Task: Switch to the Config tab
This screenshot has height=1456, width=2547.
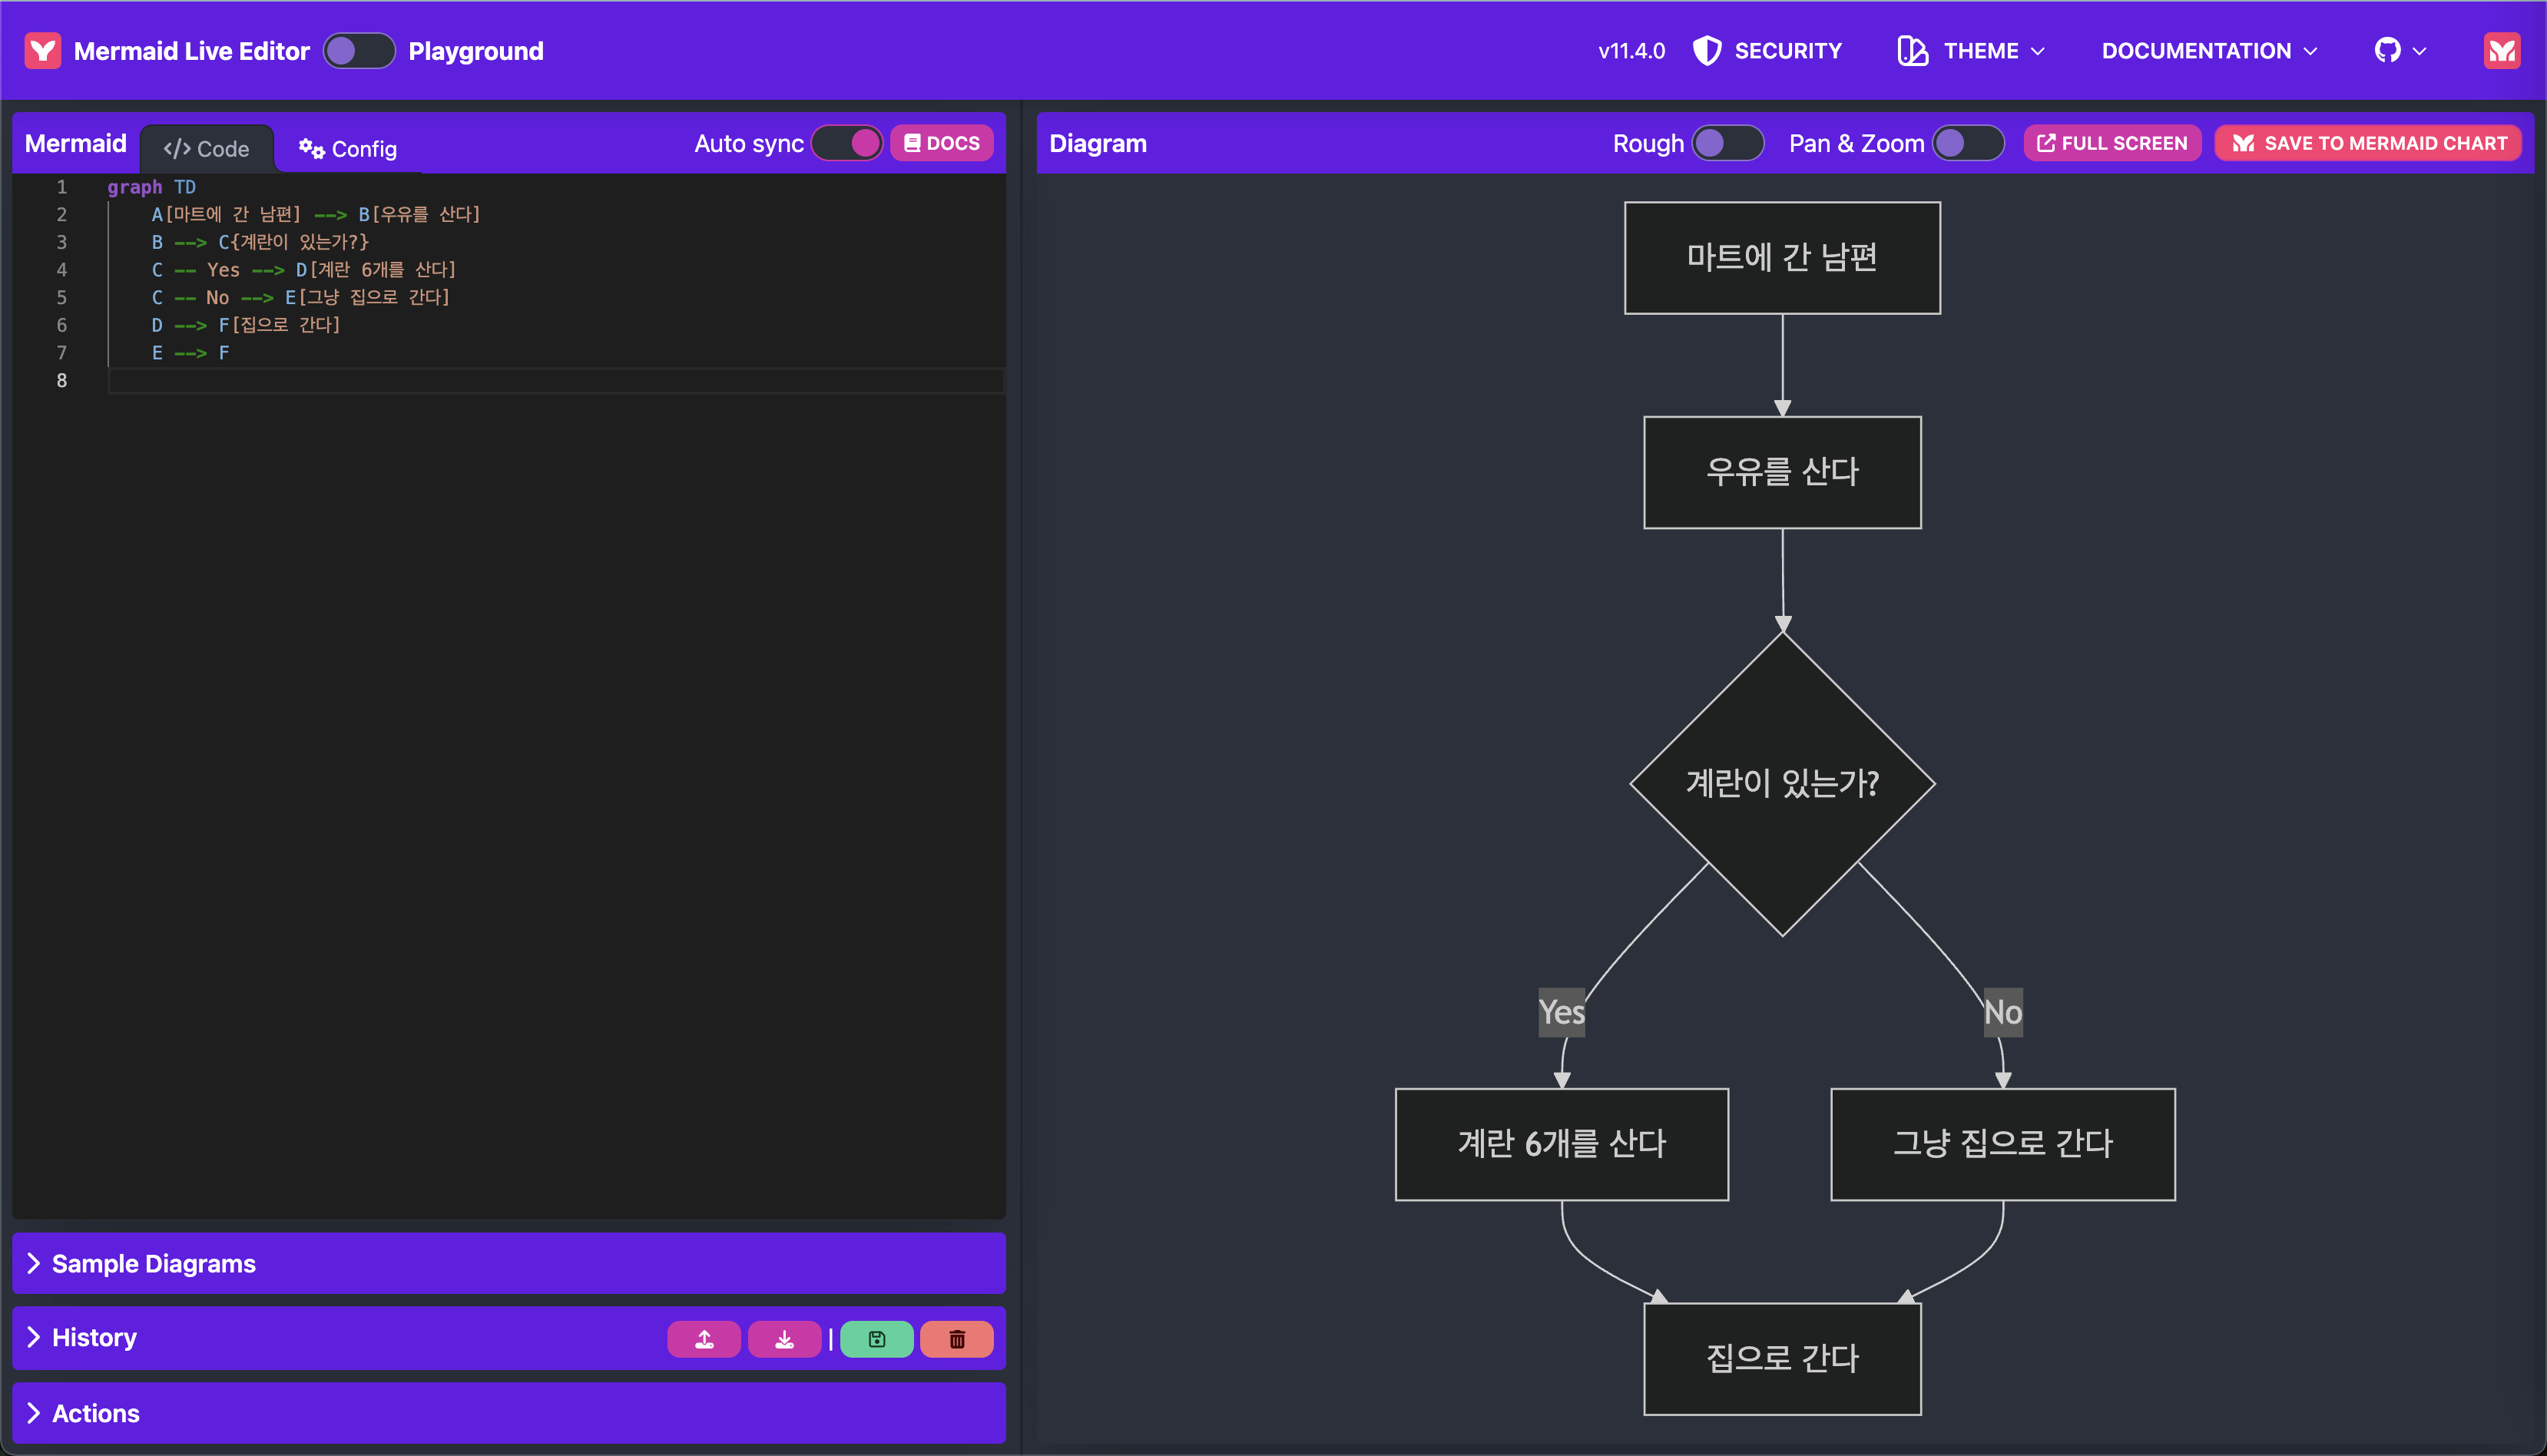Action: click(348, 149)
